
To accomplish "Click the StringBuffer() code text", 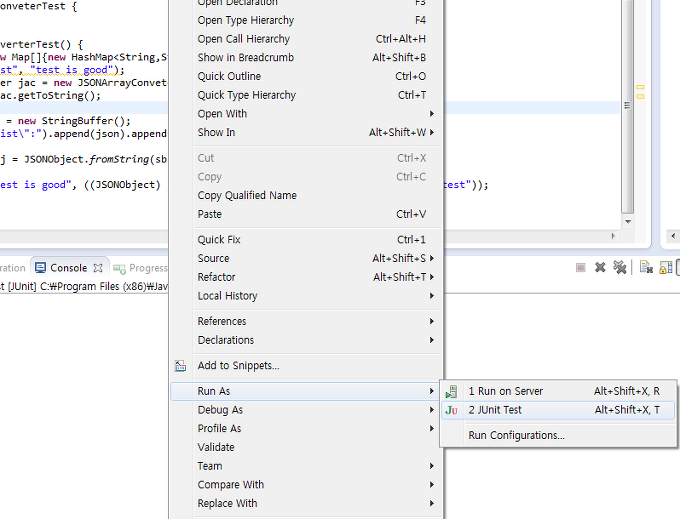I will (x=85, y=121).
